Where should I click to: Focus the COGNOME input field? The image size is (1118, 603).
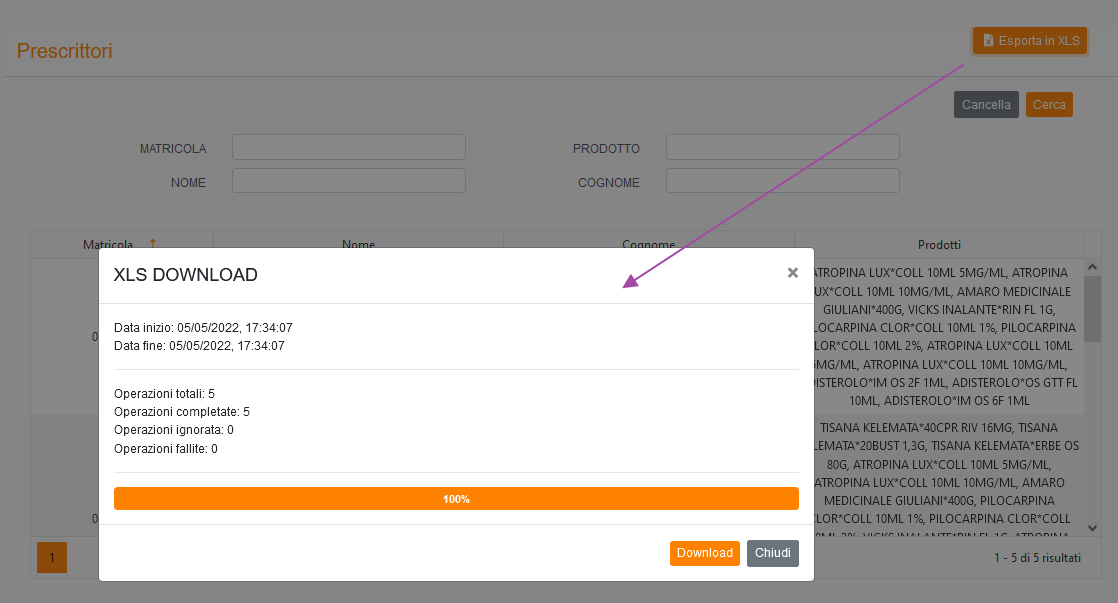pyautogui.click(x=782, y=181)
